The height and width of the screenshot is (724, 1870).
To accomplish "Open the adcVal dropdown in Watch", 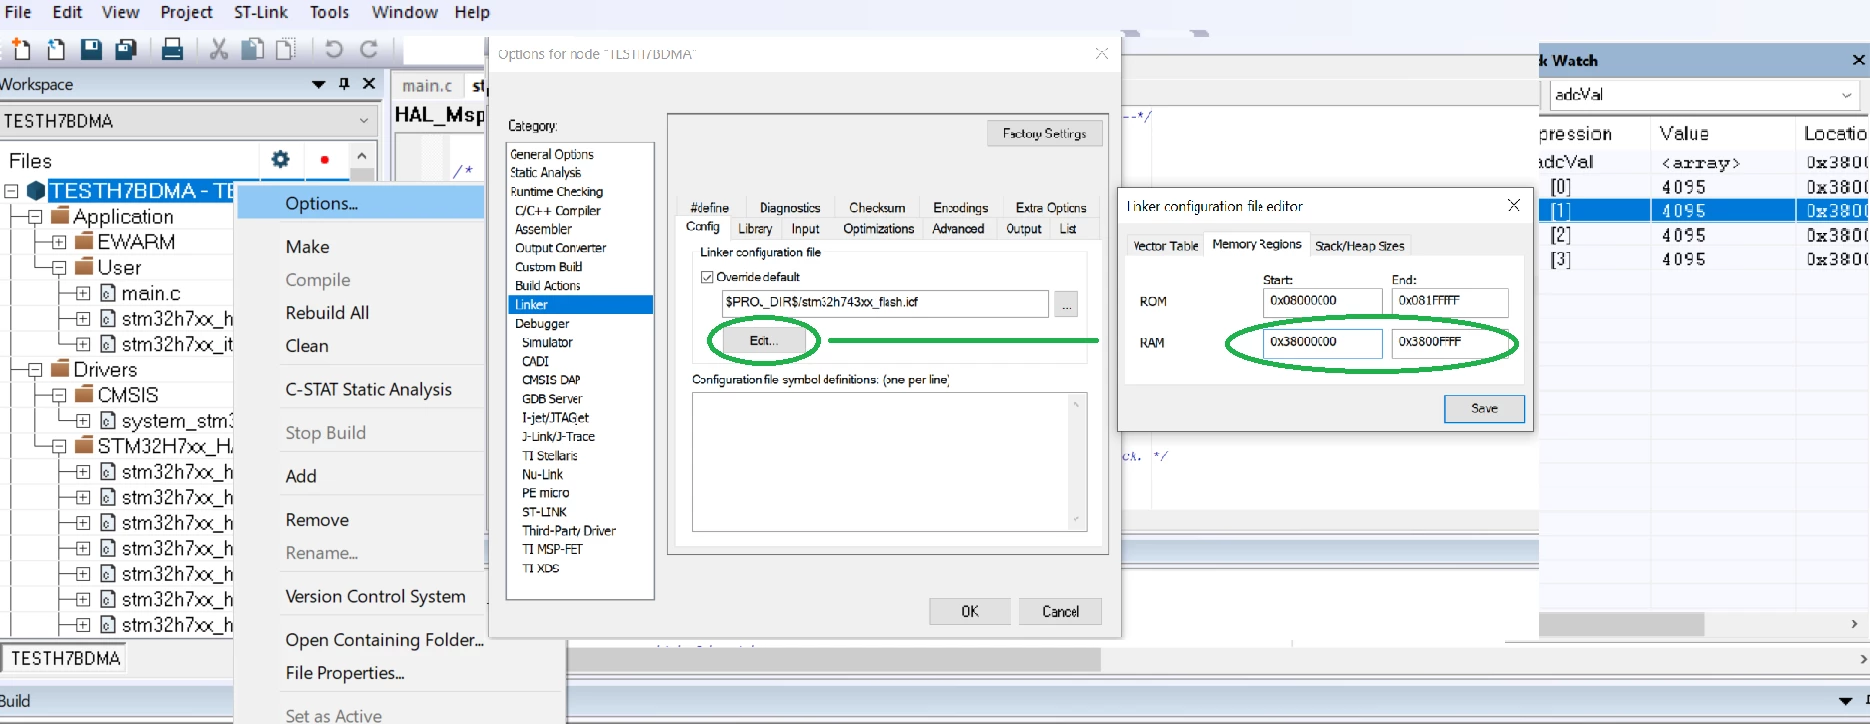I will [x=1846, y=95].
